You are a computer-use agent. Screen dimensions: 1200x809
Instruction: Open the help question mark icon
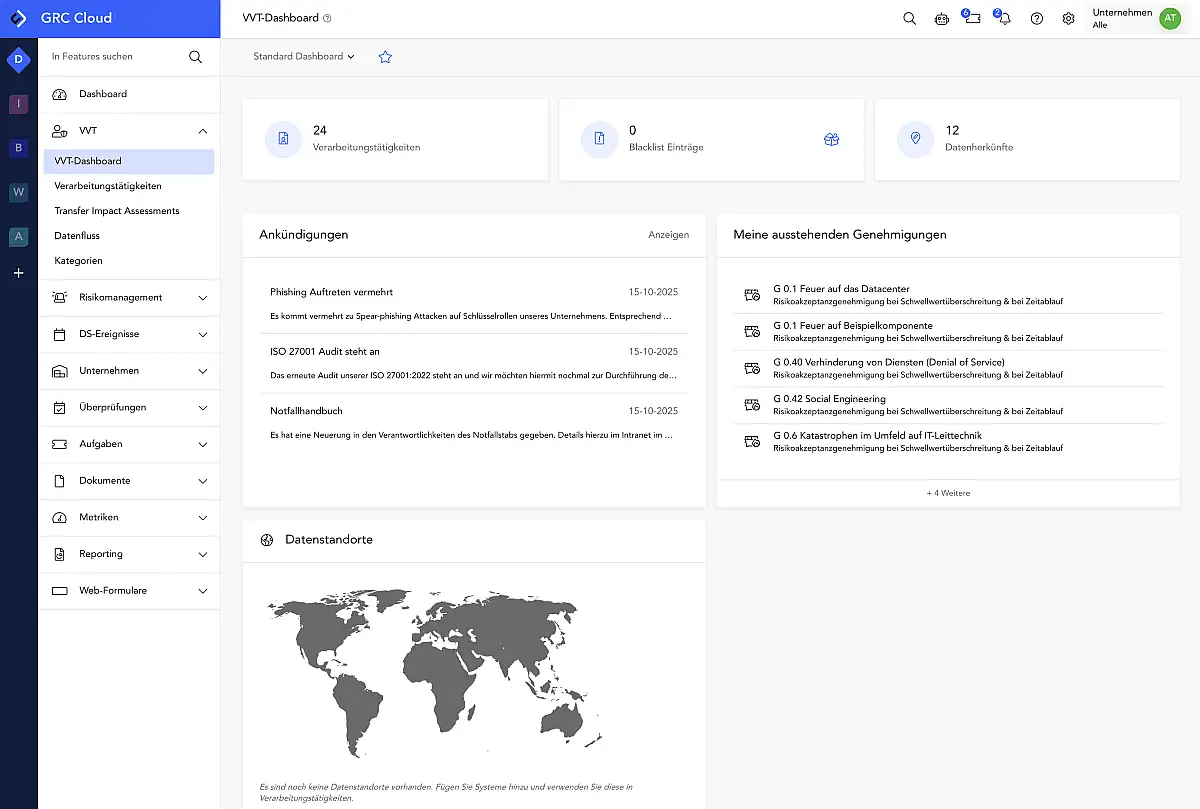[x=1036, y=19]
